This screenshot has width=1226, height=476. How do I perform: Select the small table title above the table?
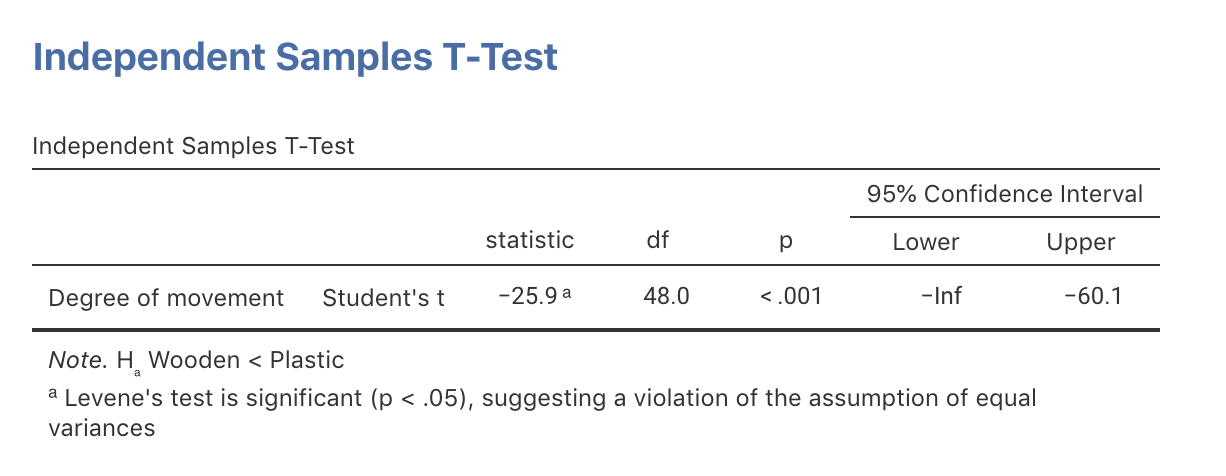[193, 146]
